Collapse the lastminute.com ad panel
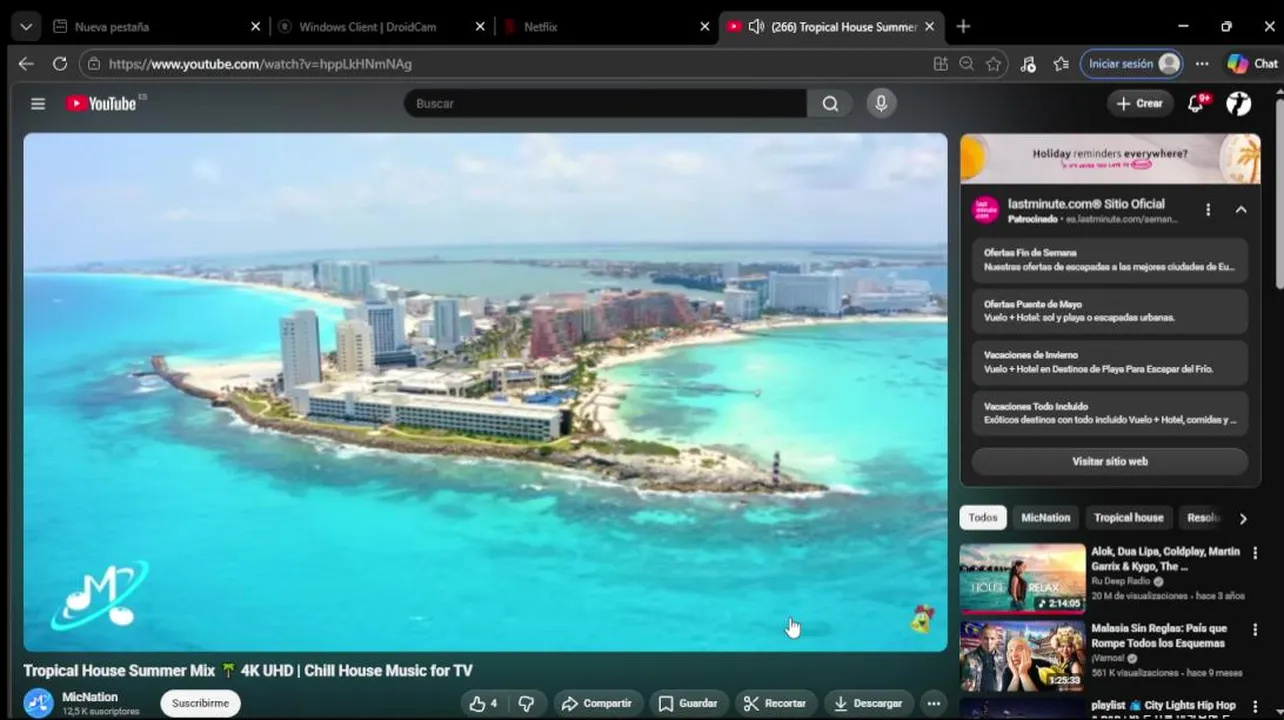 1241,210
